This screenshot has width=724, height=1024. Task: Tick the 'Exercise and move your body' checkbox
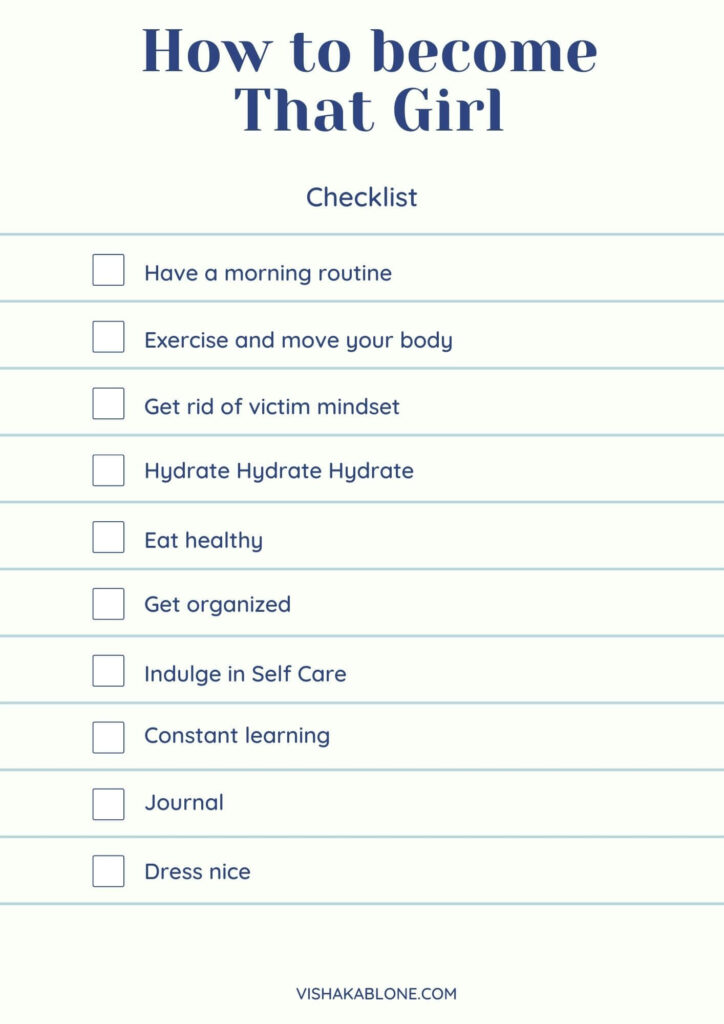tap(108, 336)
